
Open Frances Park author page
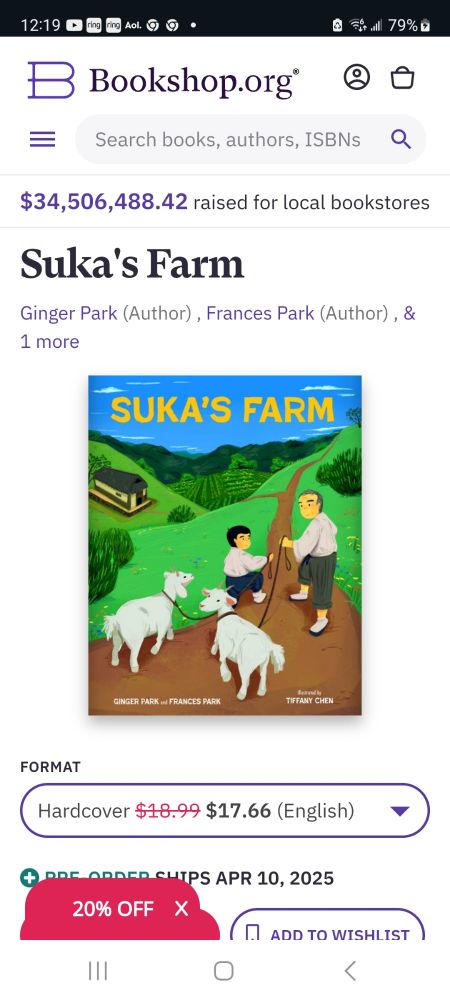(260, 313)
